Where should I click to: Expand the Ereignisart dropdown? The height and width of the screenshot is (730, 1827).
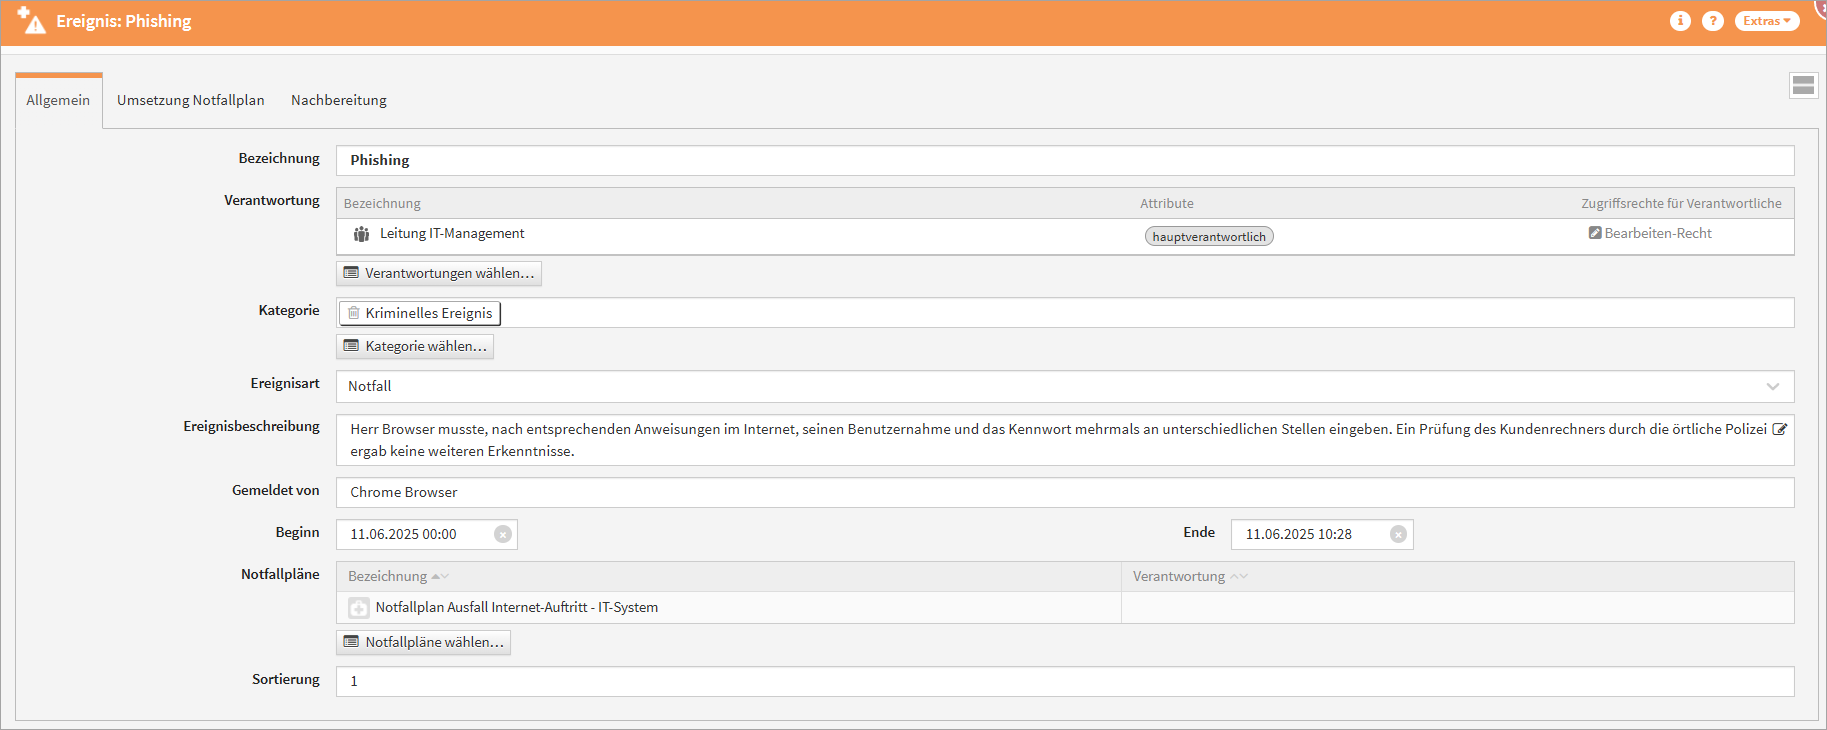1772,386
